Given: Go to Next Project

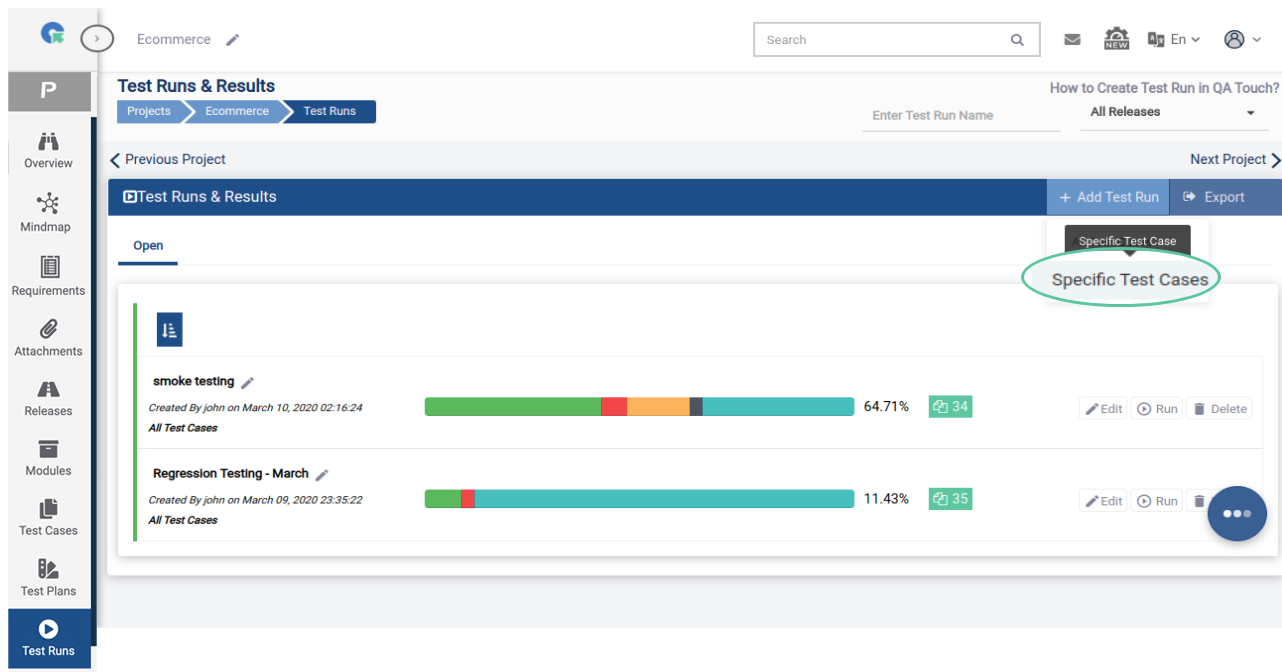Looking at the screenshot, I should point(1235,159).
